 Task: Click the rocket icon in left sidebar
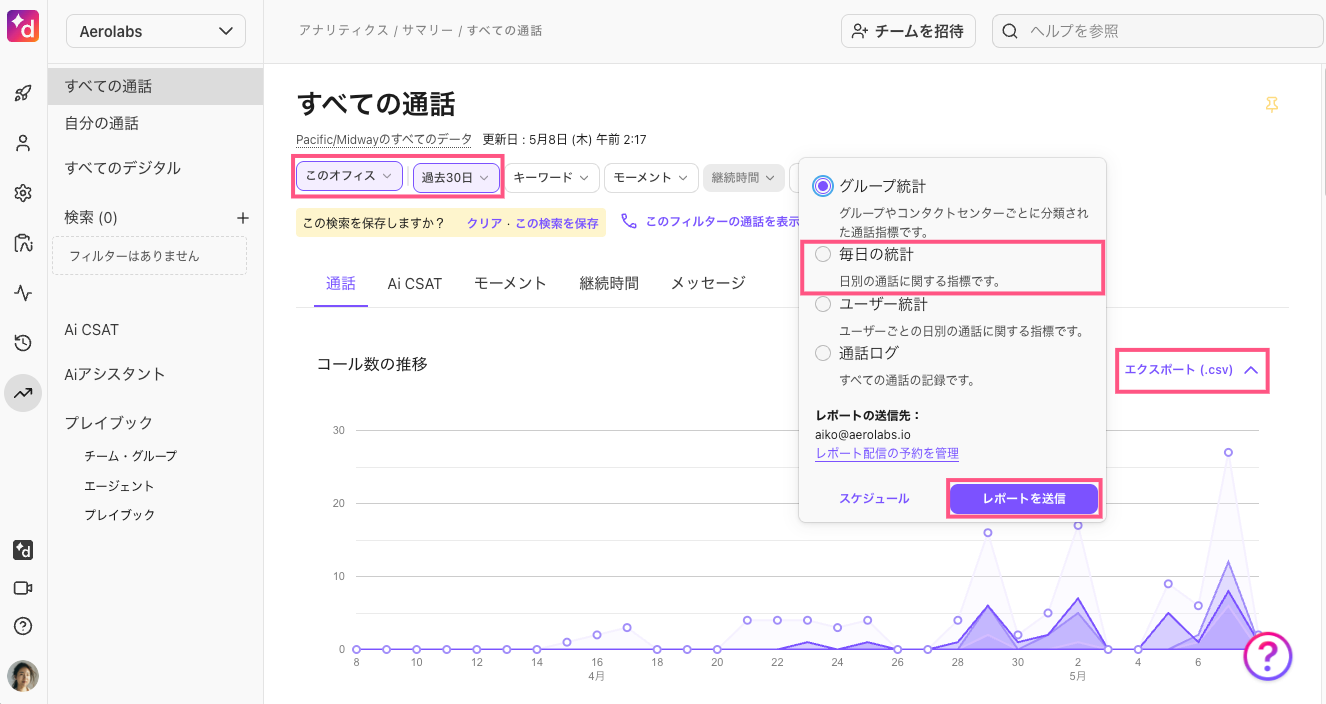[x=23, y=94]
